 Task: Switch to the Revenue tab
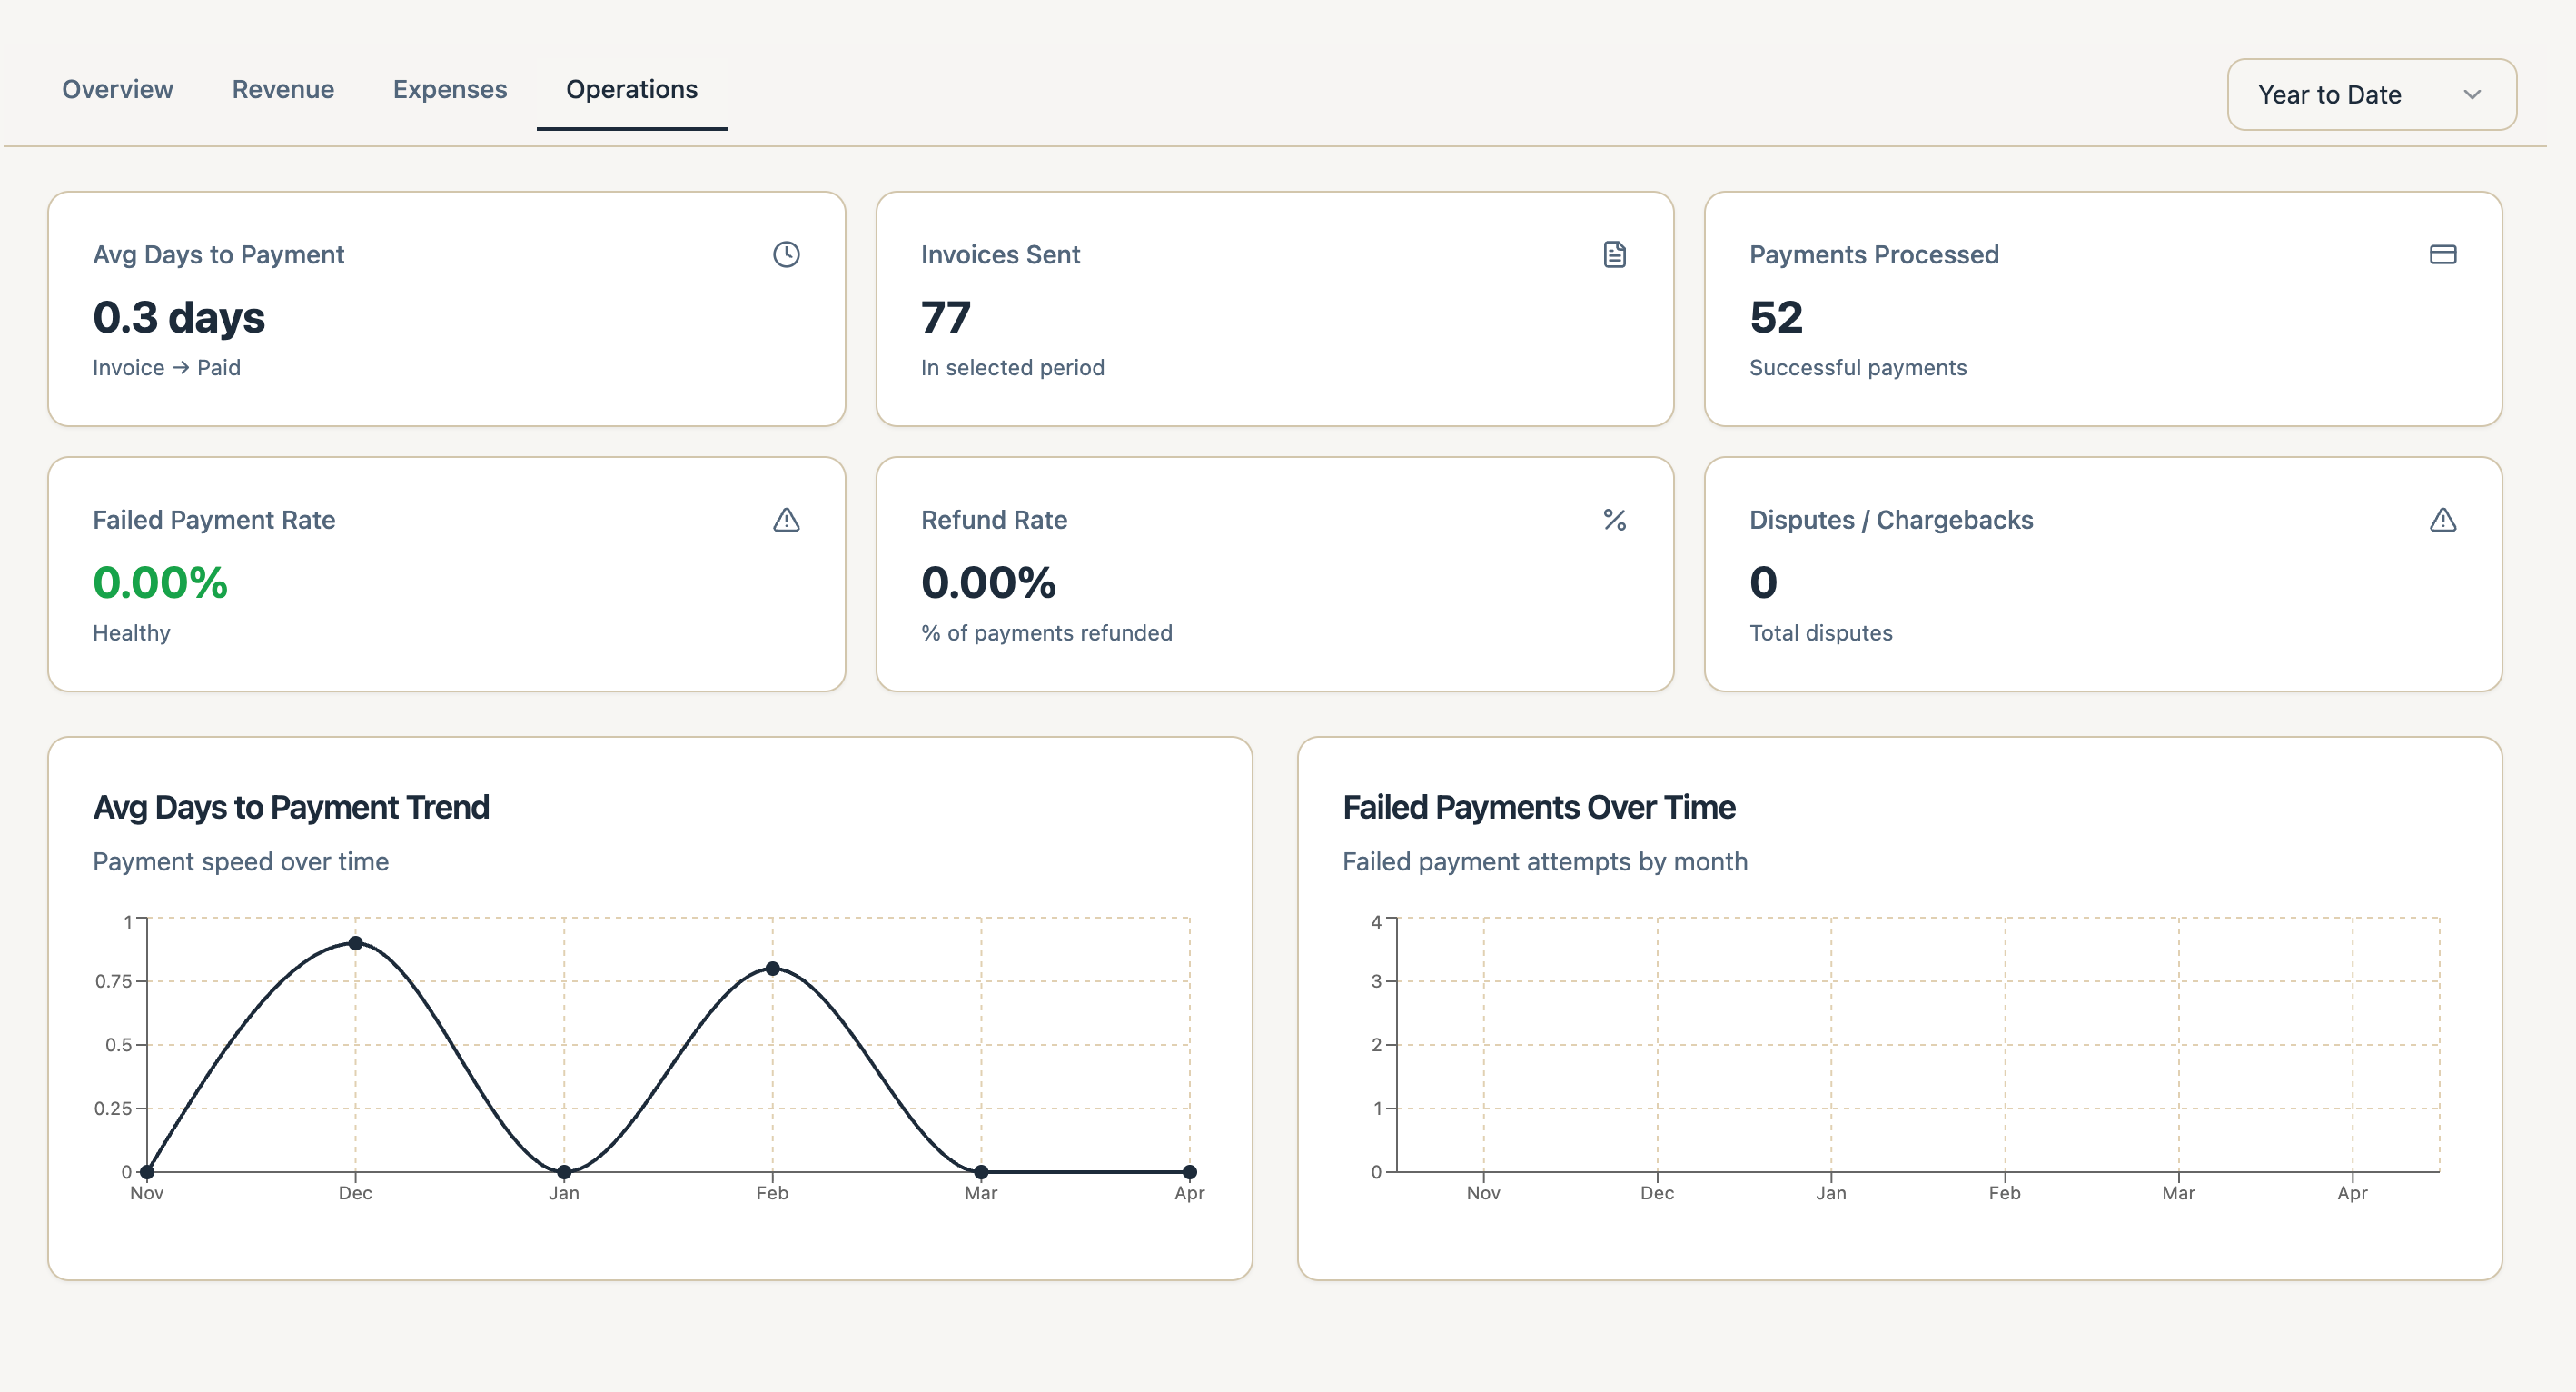[283, 89]
